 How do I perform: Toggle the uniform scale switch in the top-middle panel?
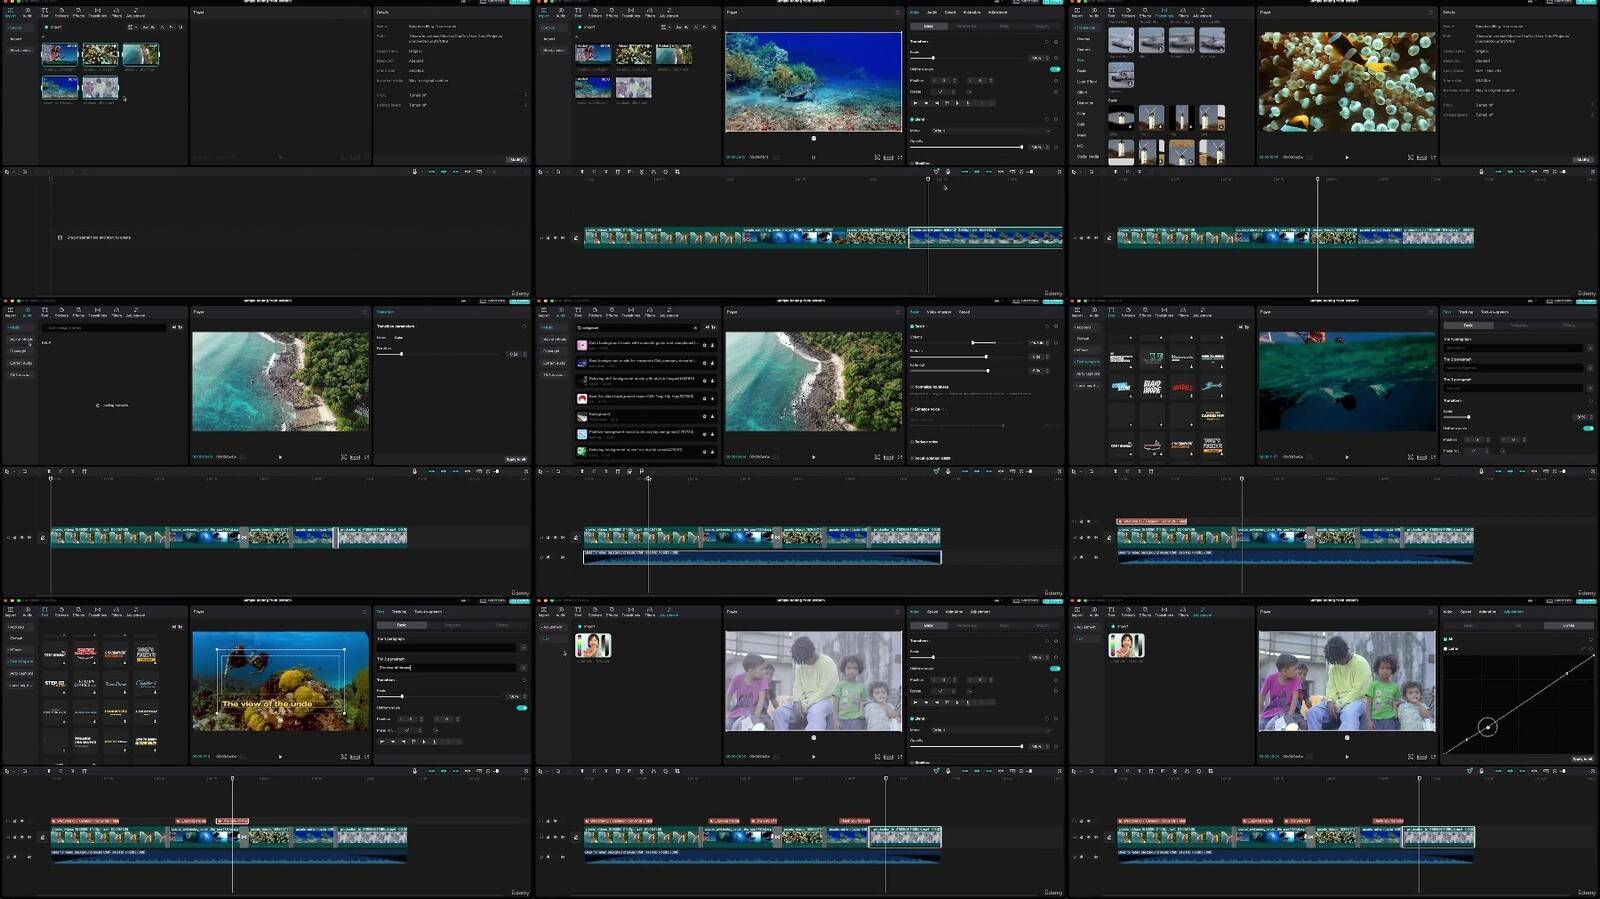(x=1054, y=69)
